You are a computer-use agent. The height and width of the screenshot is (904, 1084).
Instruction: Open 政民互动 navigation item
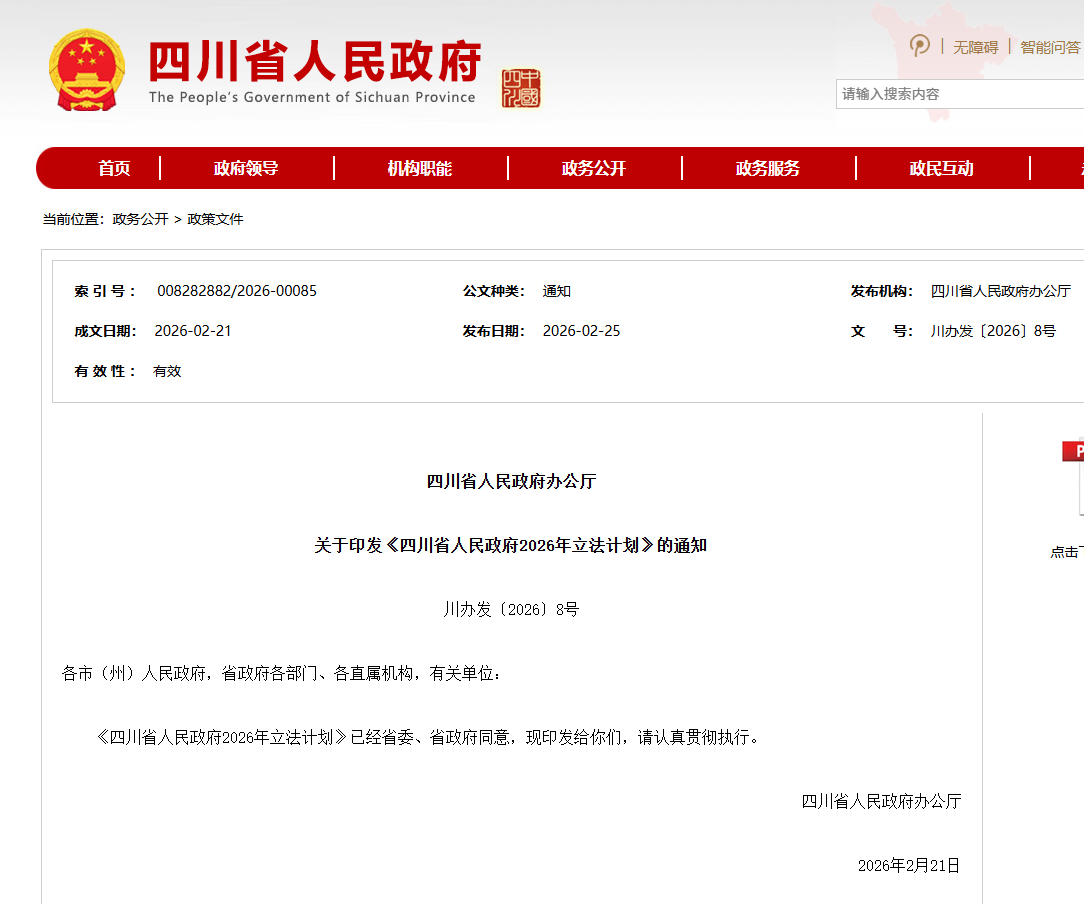tap(941, 168)
